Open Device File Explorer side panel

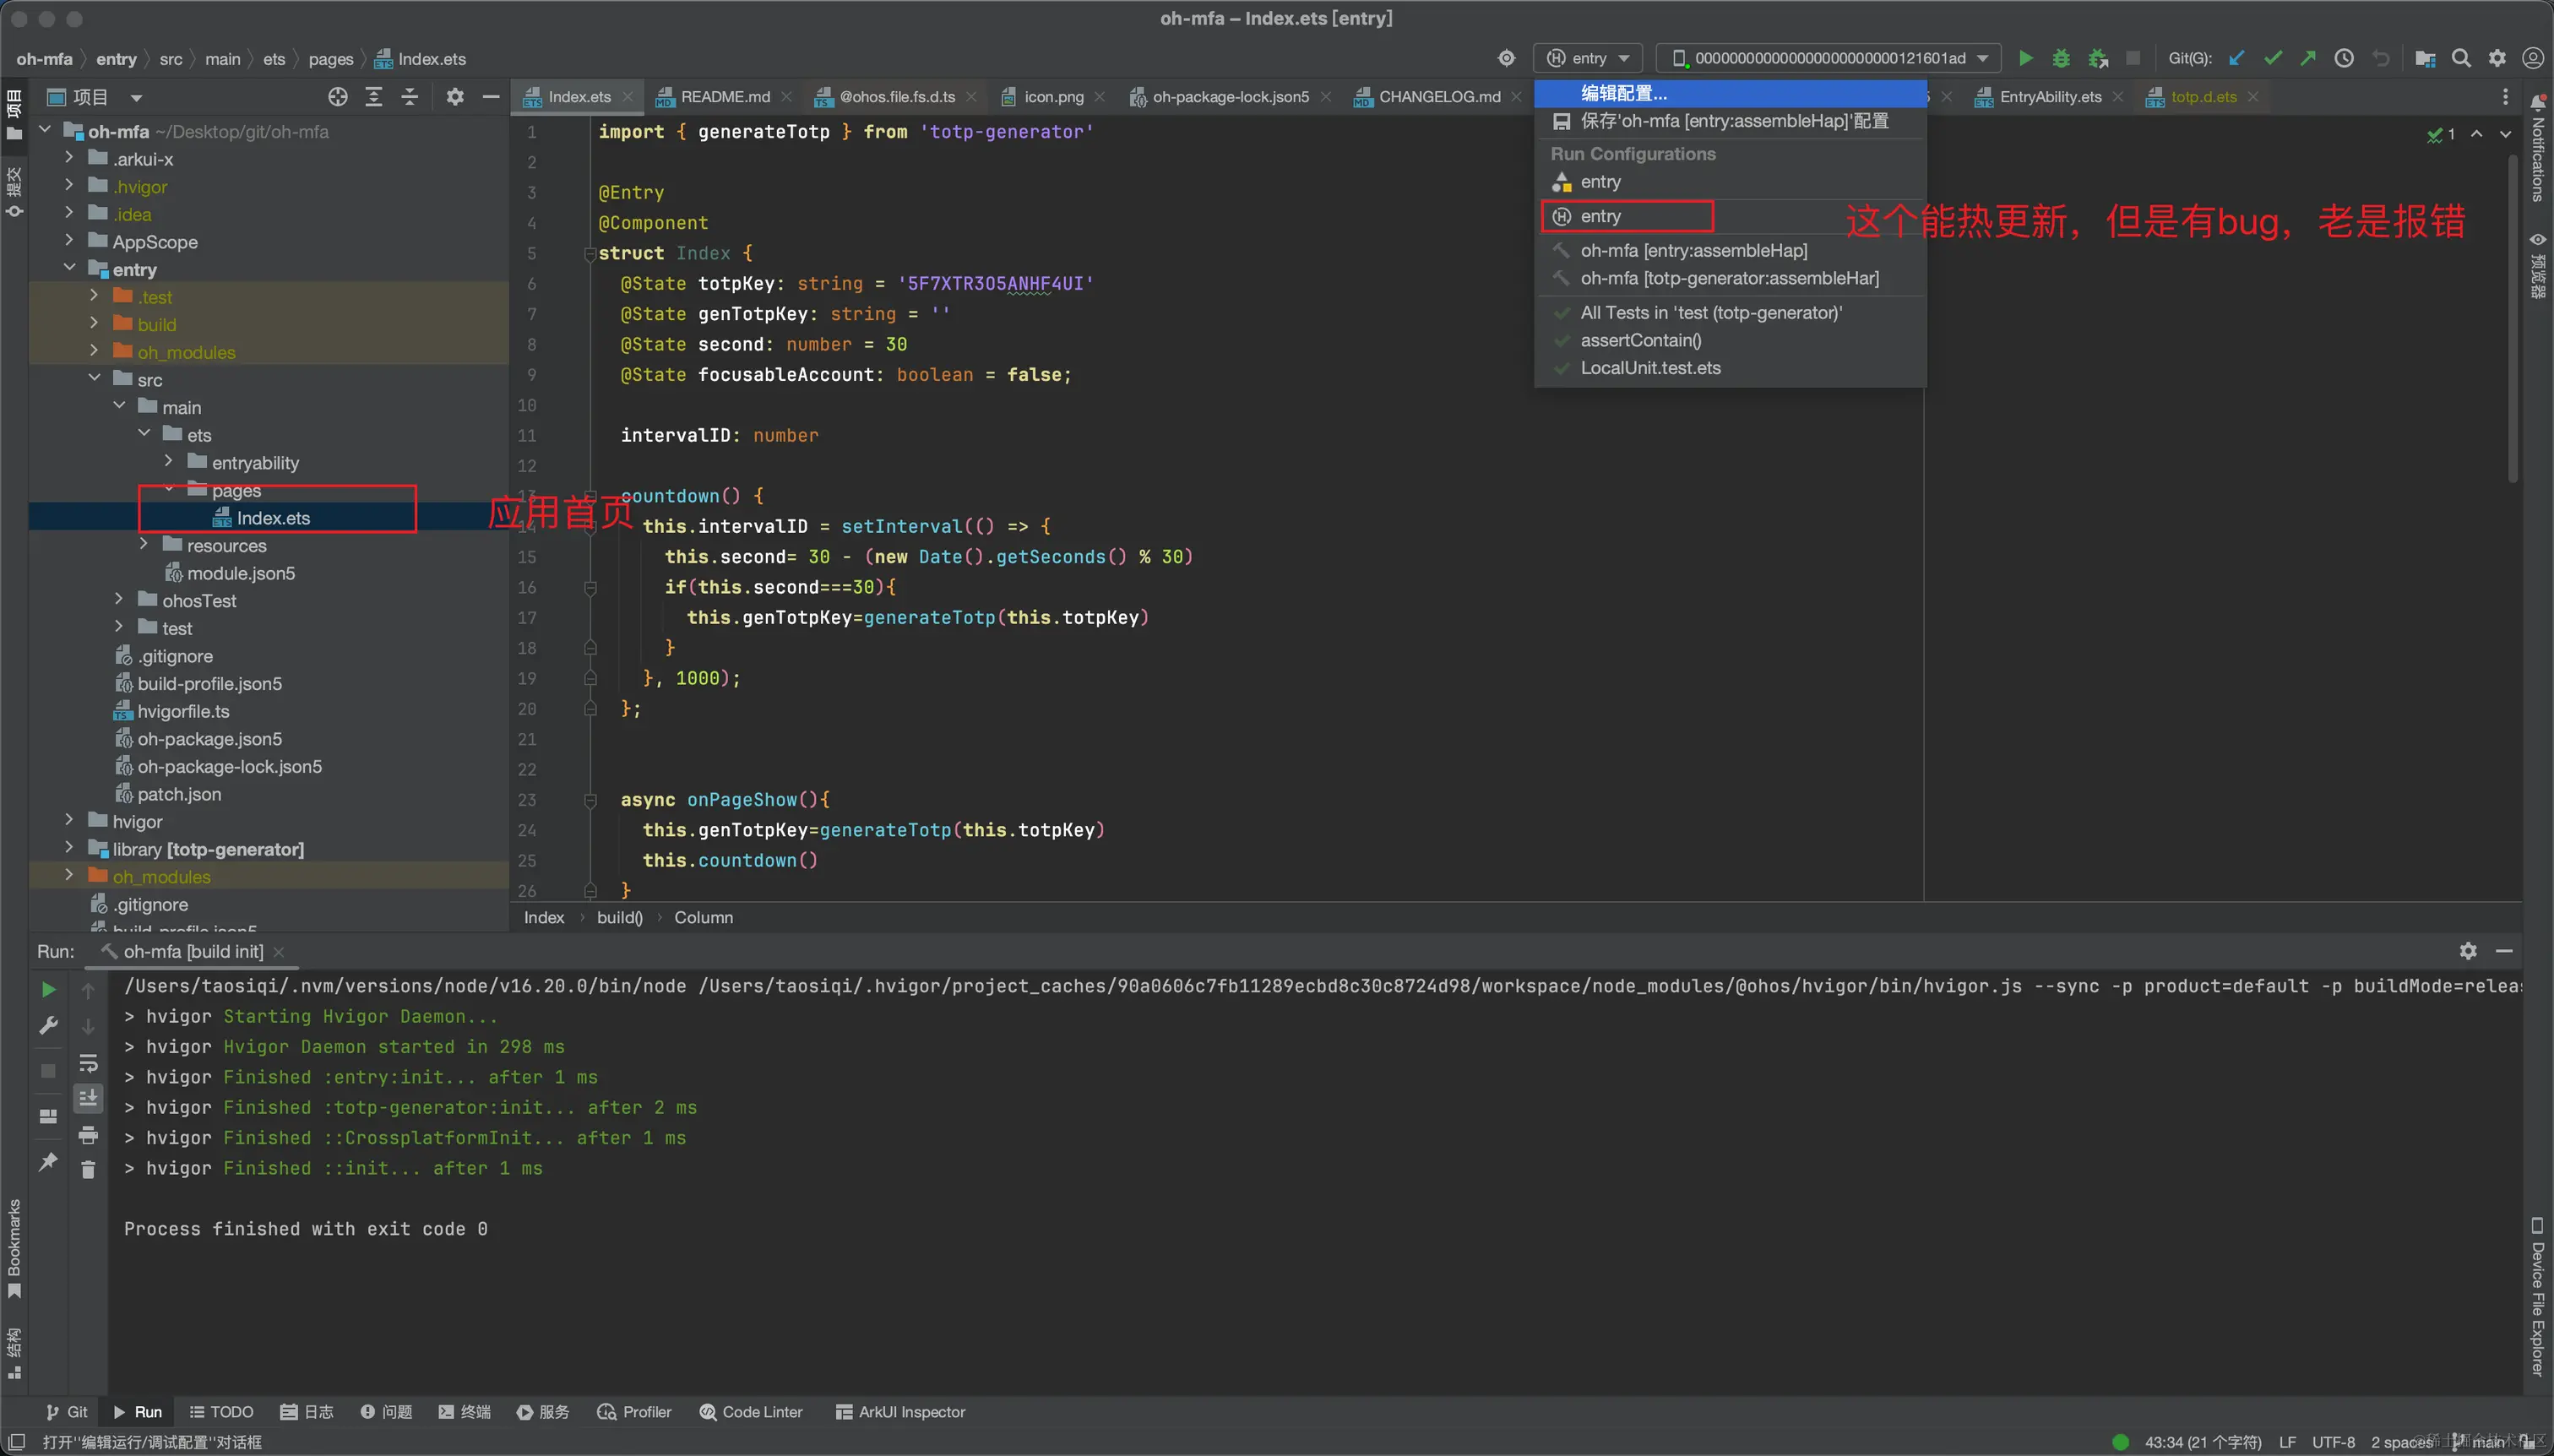coord(2538,1297)
